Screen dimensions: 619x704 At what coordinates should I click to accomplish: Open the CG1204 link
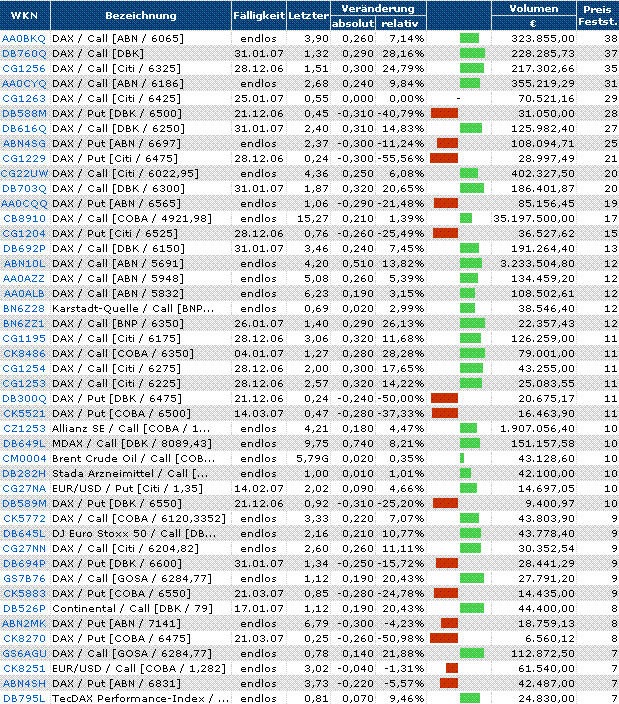[x=24, y=233]
